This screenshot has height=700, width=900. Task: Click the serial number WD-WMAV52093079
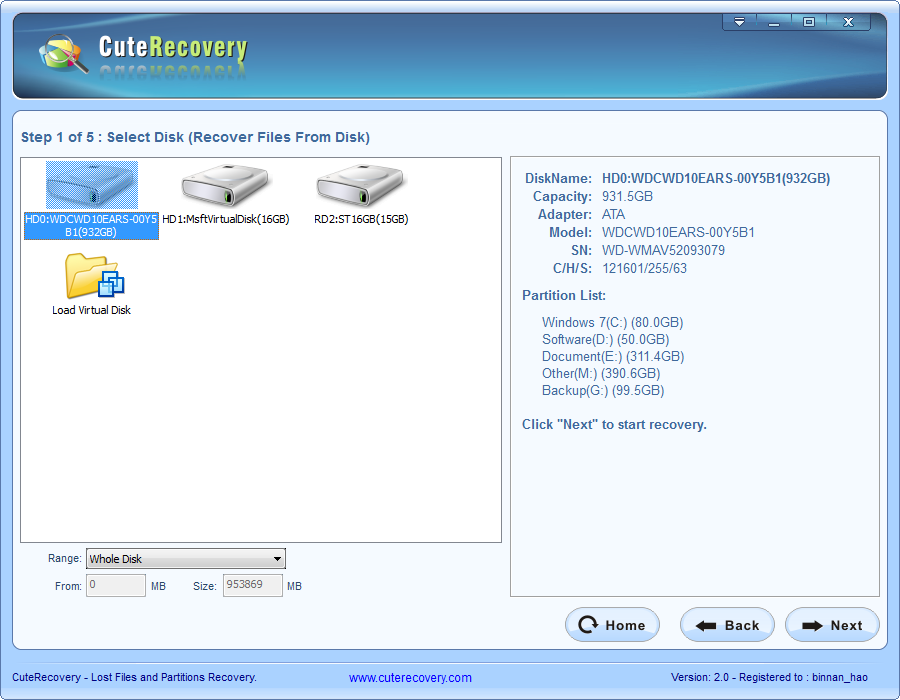coord(663,251)
